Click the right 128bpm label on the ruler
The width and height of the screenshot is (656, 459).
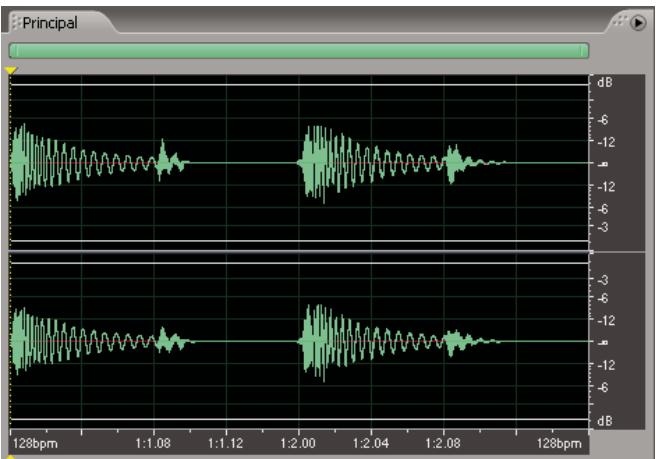tap(559, 444)
